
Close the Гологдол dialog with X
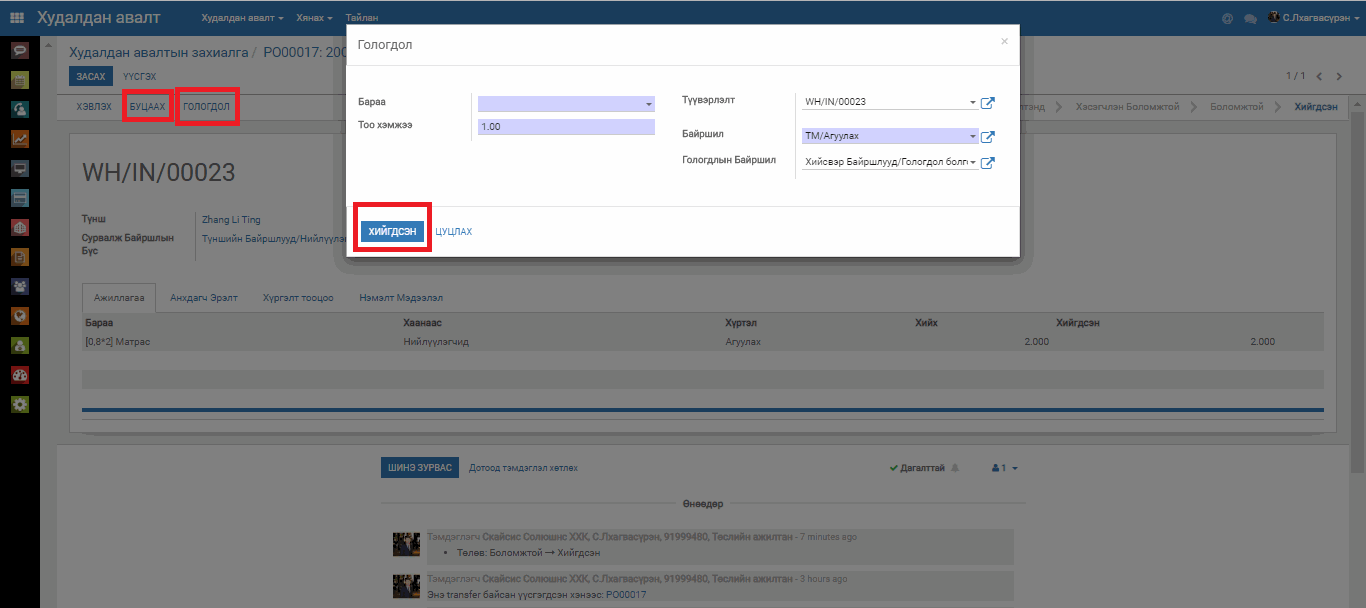[x=1004, y=42]
